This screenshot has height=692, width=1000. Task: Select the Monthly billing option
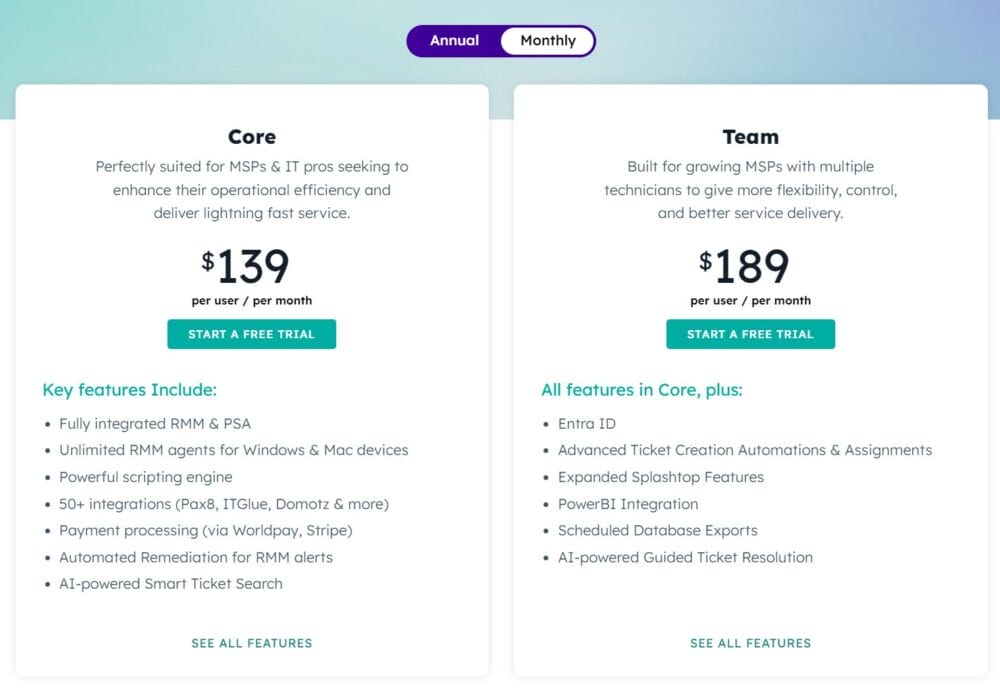pyautogui.click(x=548, y=41)
